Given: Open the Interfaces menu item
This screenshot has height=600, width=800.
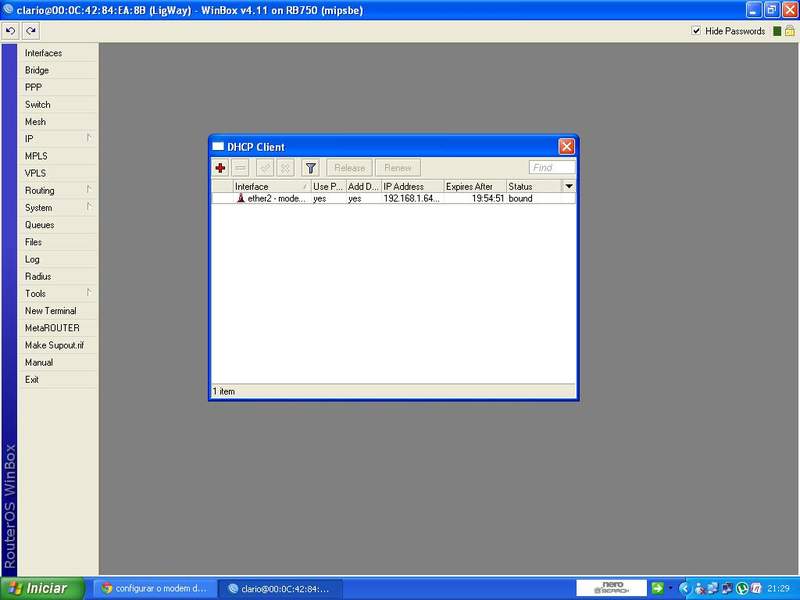Looking at the screenshot, I should (x=57, y=53).
